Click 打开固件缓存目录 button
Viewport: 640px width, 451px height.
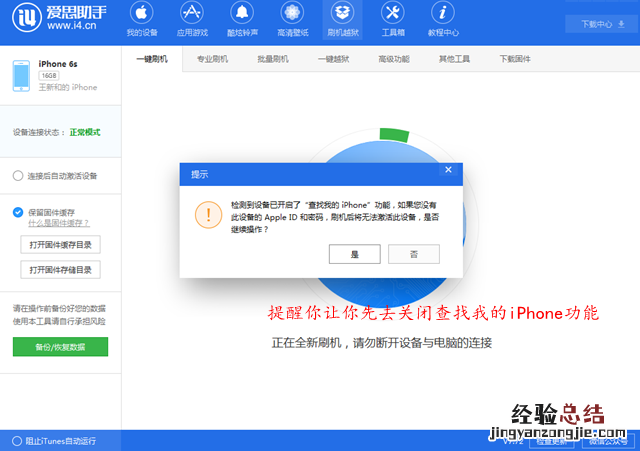click(60, 244)
